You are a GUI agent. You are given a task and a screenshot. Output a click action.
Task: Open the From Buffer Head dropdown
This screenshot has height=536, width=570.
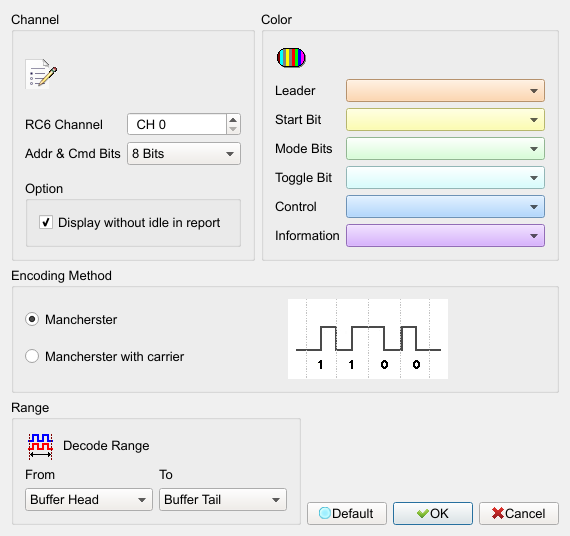(89, 500)
